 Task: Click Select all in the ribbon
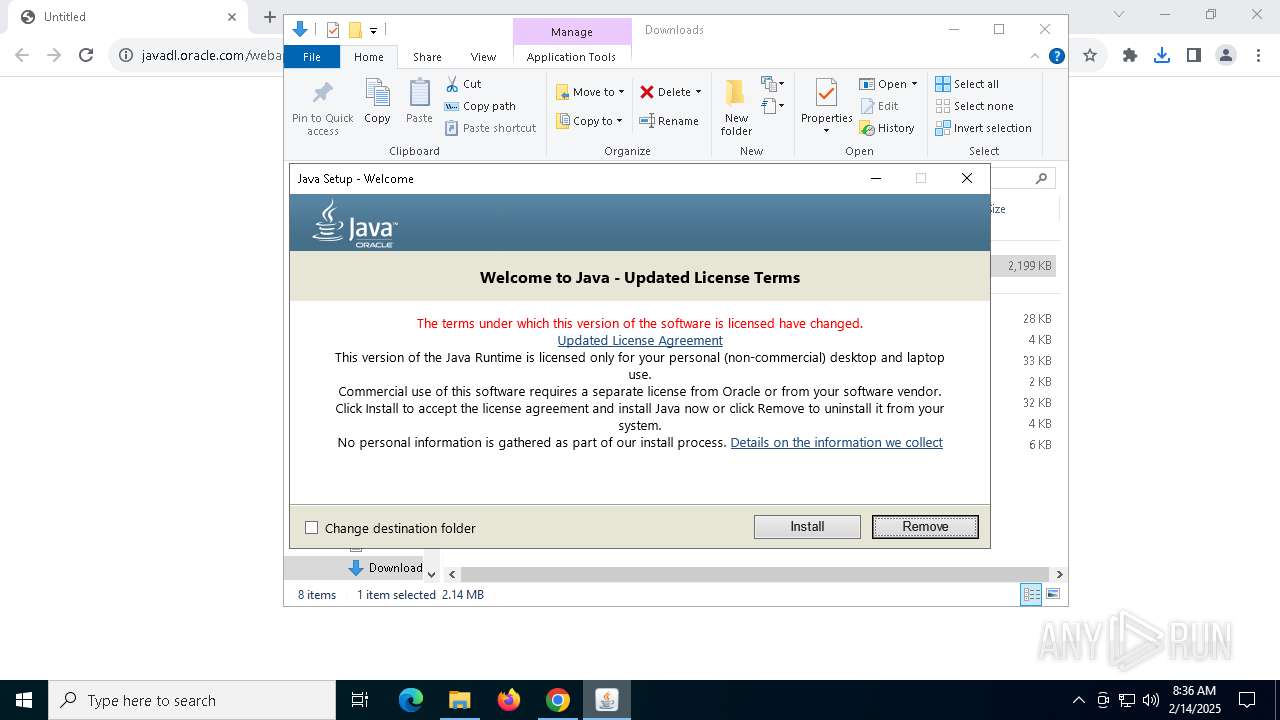click(x=967, y=84)
